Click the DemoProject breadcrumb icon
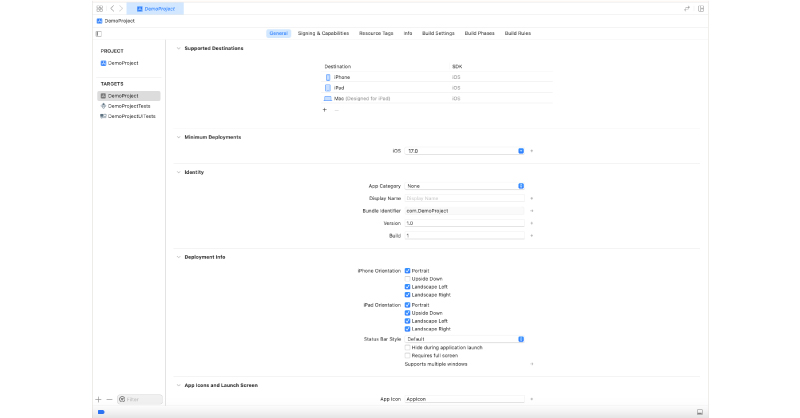Viewport: 800px width, 418px height. (x=99, y=21)
